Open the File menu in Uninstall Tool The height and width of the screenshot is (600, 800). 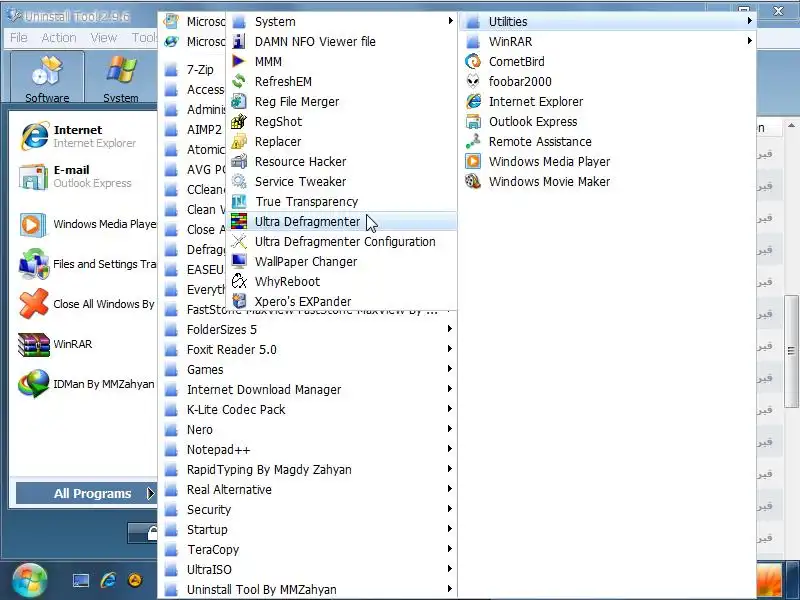[19, 38]
